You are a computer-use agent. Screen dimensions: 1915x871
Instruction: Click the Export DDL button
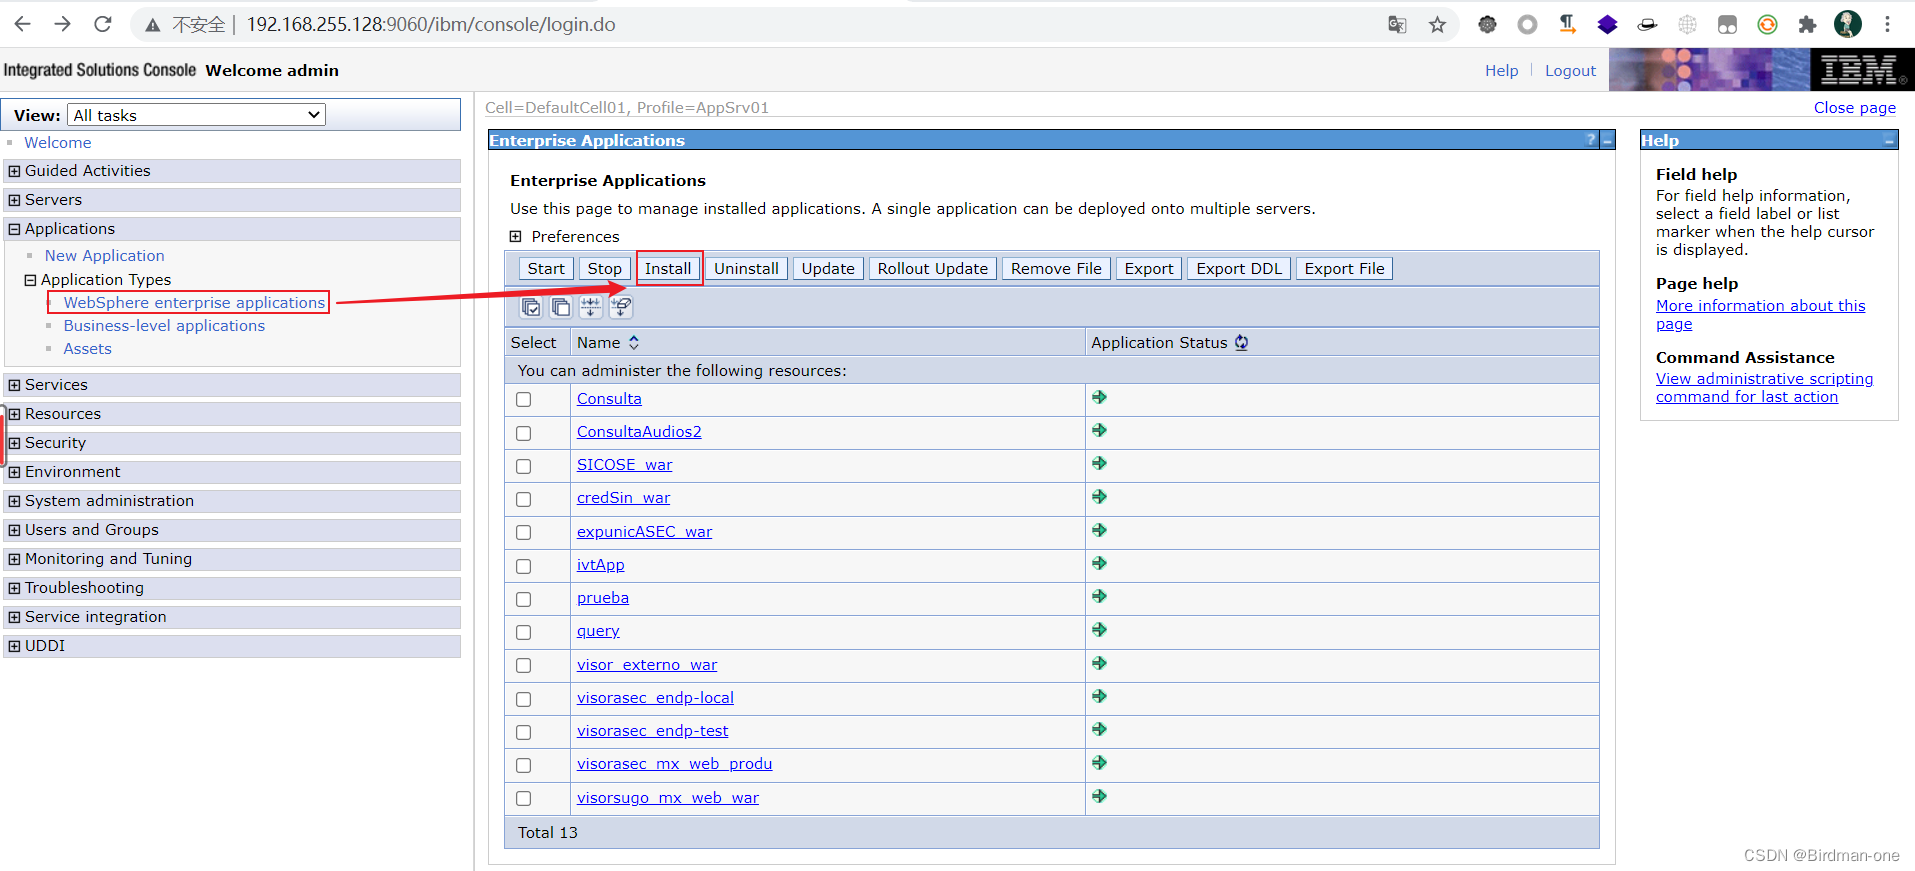pyautogui.click(x=1239, y=268)
